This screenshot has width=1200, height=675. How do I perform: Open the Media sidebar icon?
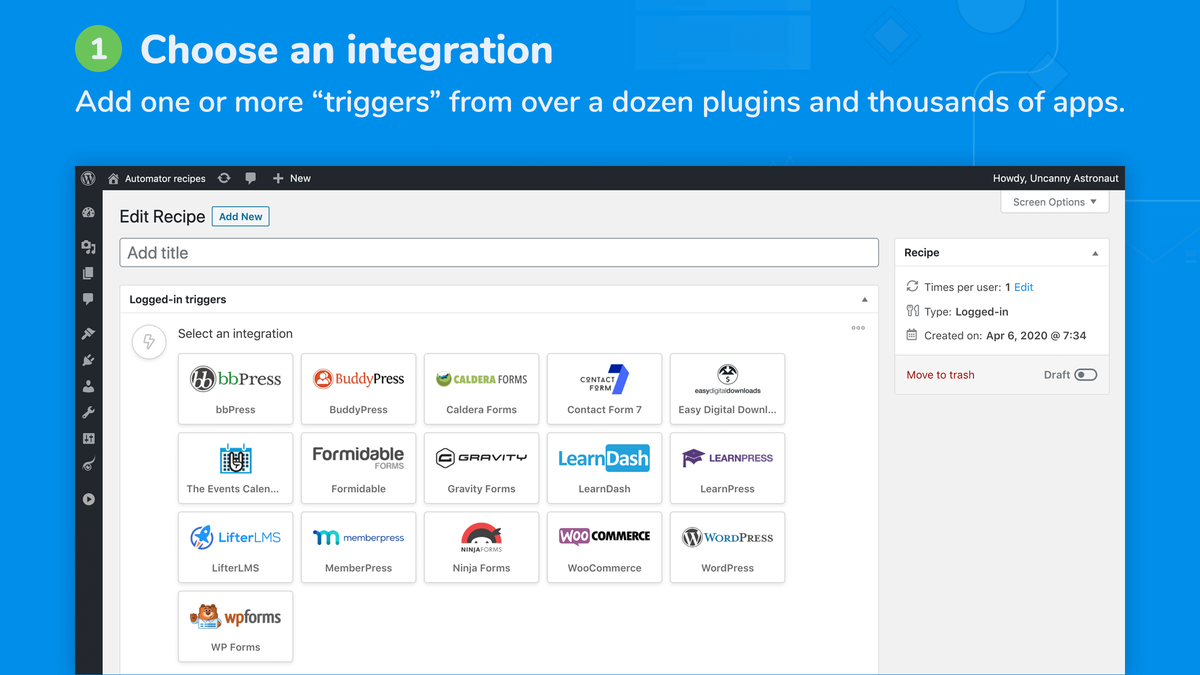[88, 247]
